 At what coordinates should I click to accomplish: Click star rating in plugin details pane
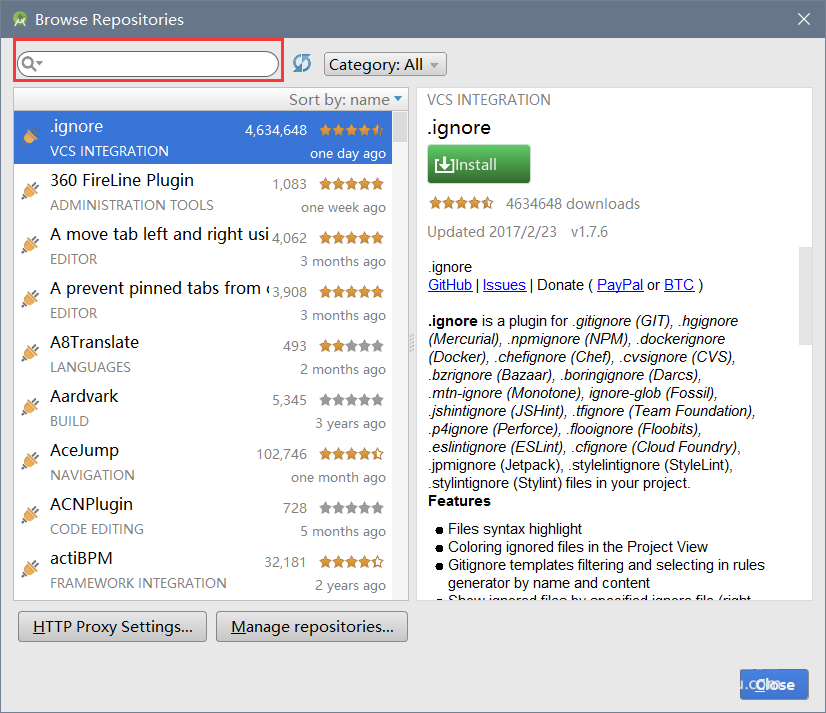[x=461, y=203]
